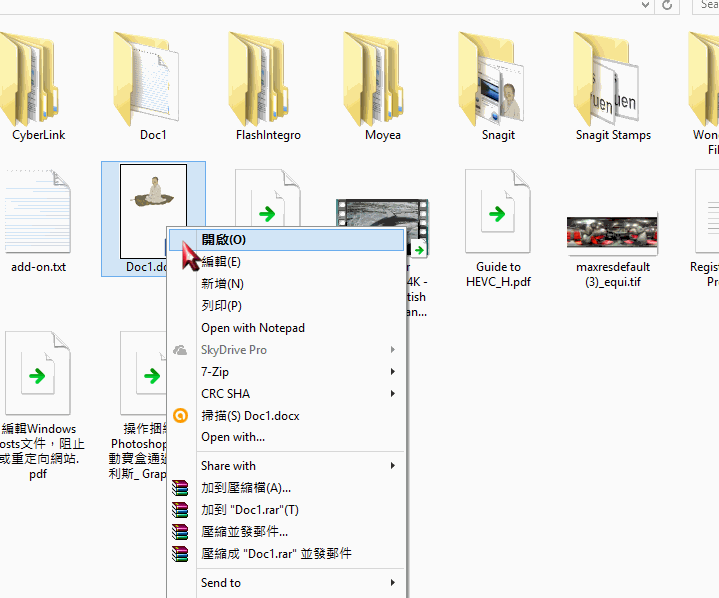Choose Open with Notepad
Viewport: 719px width, 598px height.
tap(287, 328)
